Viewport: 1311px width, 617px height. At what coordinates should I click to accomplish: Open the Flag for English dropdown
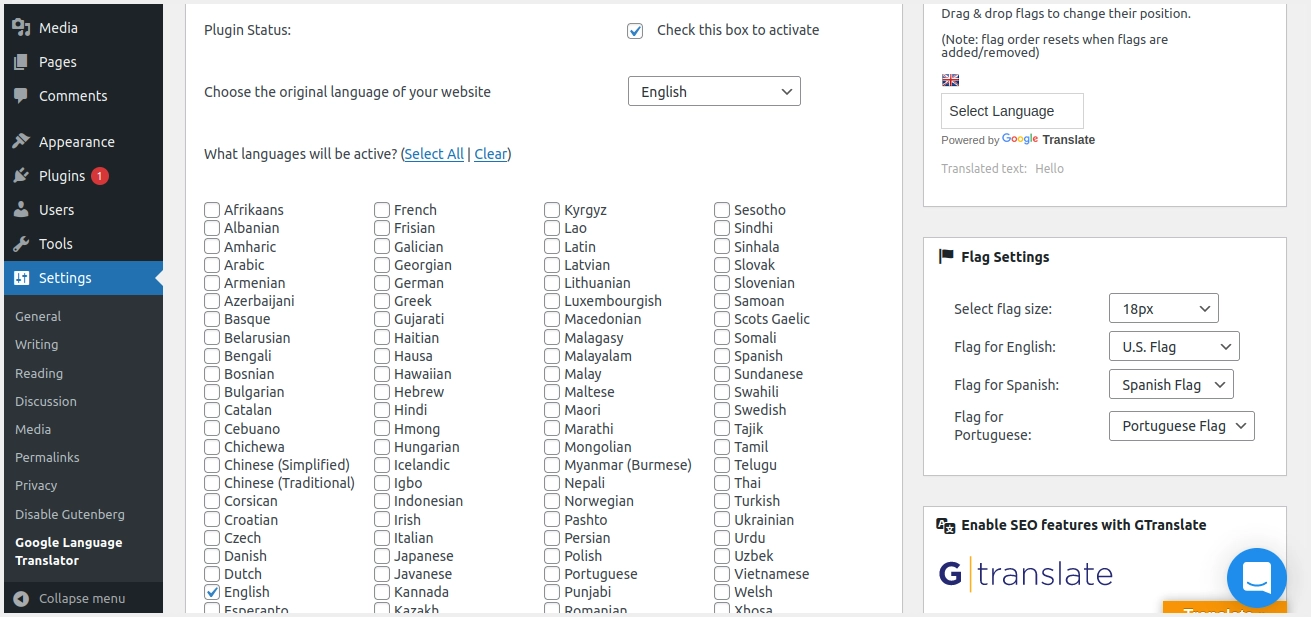click(1174, 347)
